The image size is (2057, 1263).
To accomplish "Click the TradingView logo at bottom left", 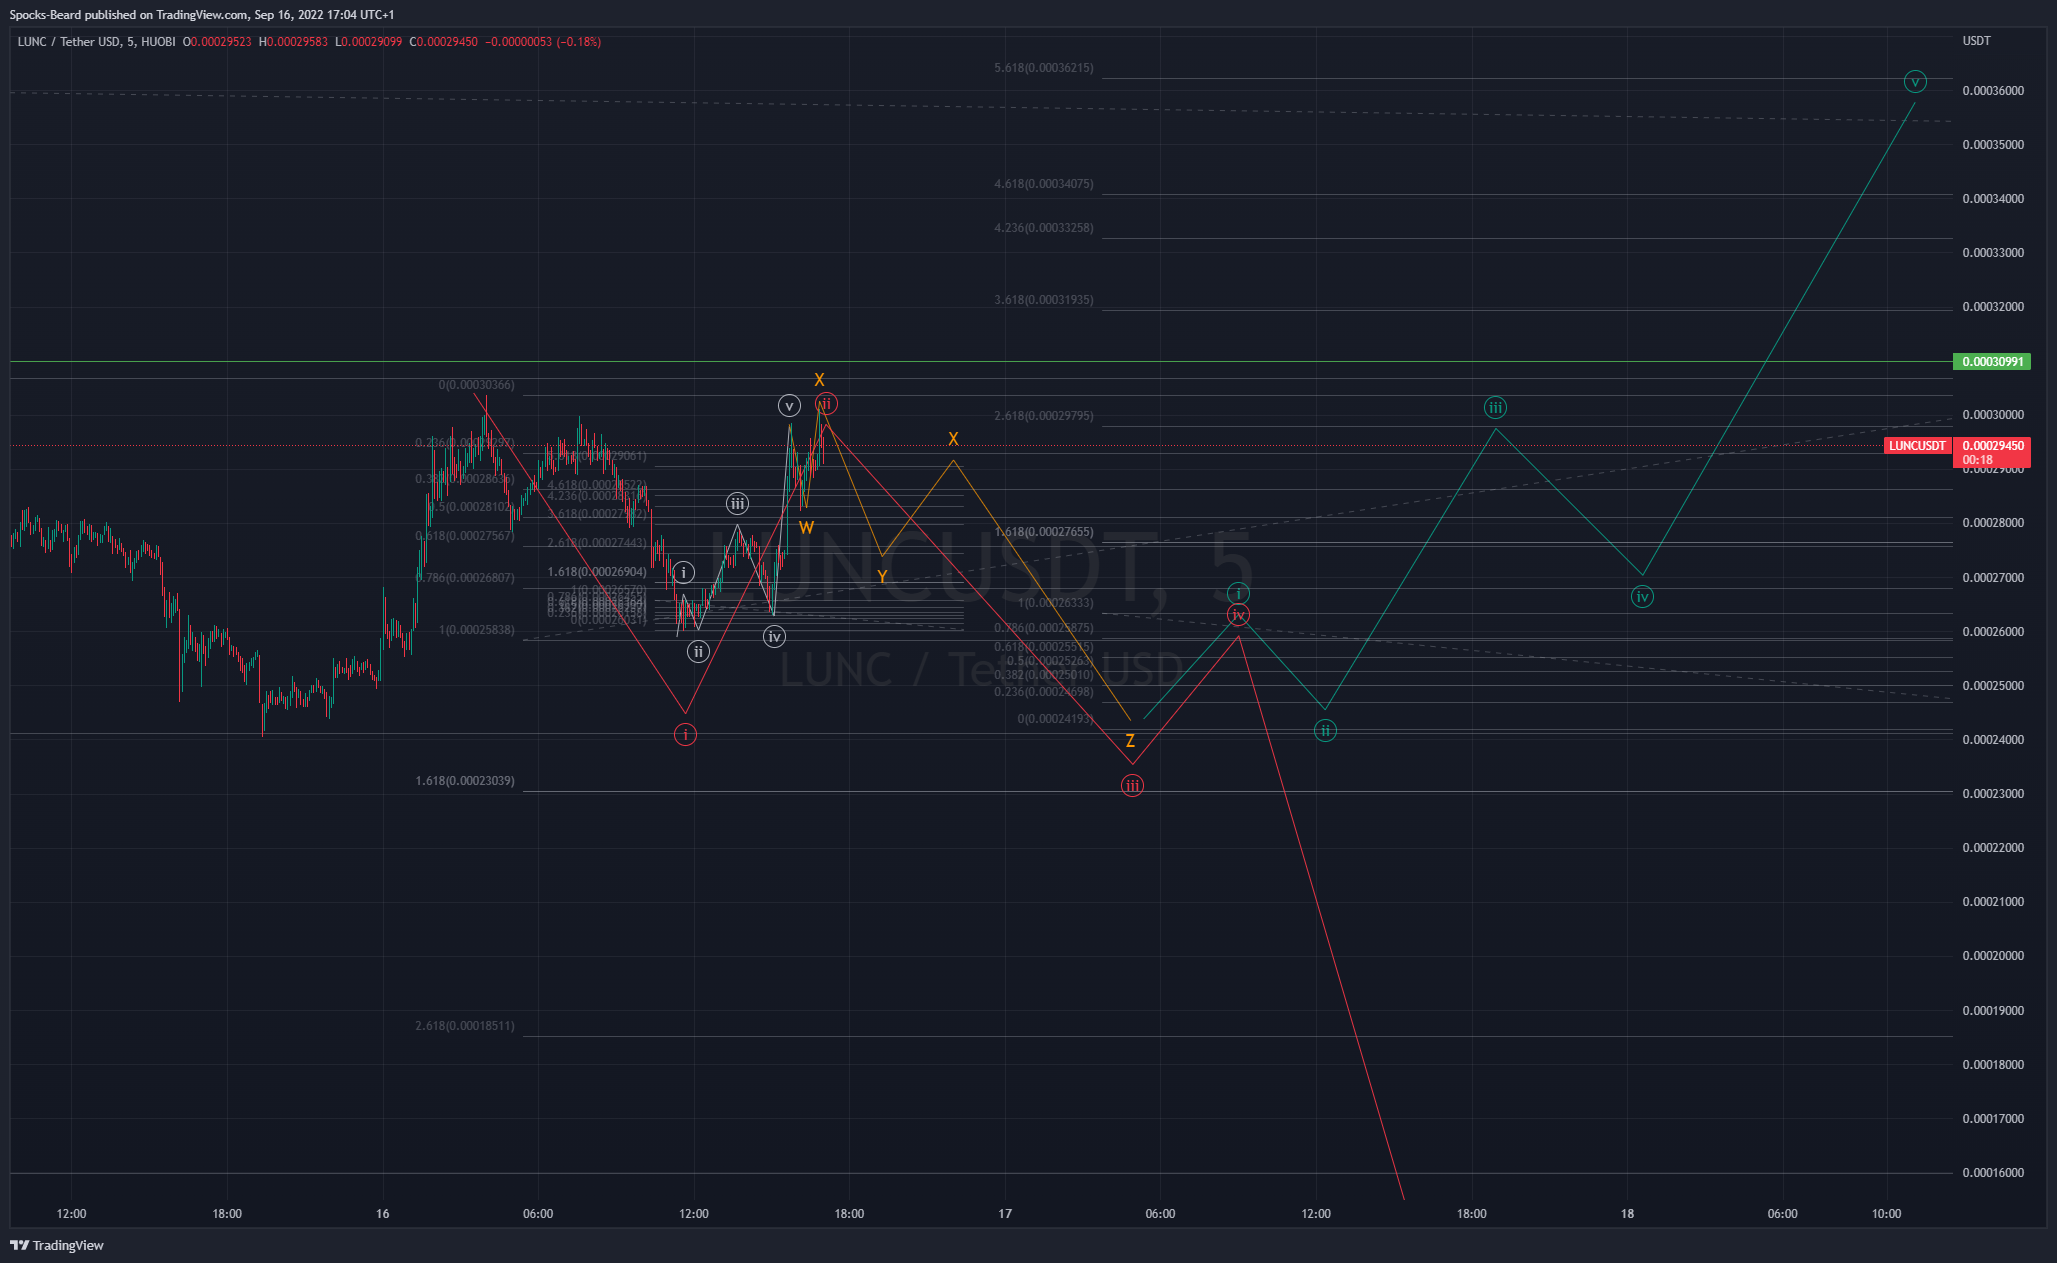I will point(57,1245).
